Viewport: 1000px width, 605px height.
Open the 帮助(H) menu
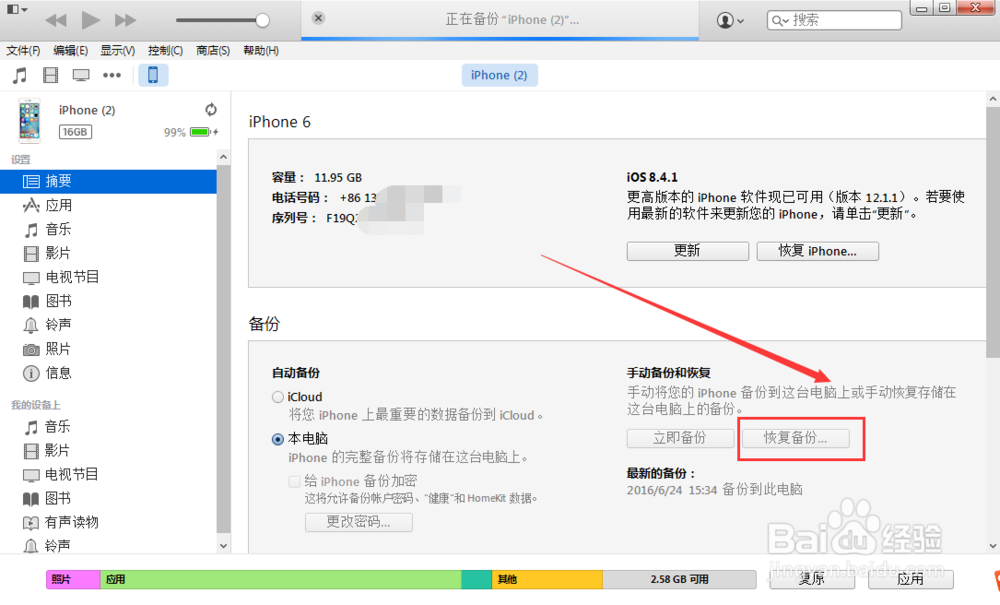point(261,50)
